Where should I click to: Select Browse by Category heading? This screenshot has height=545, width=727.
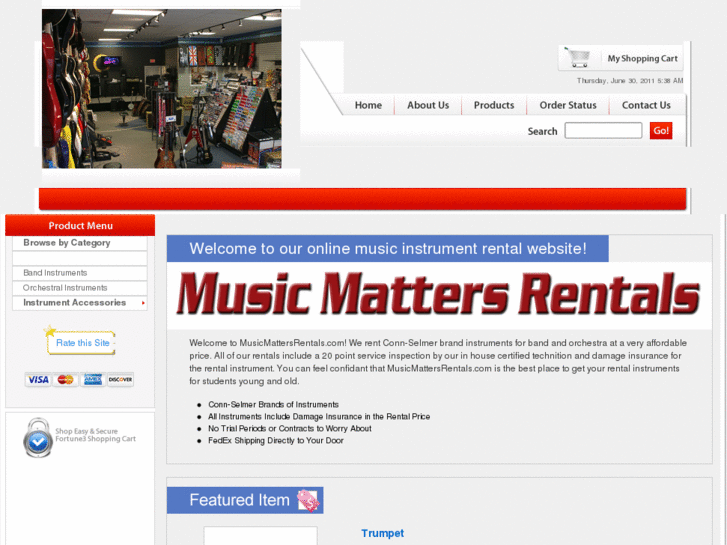coord(67,243)
